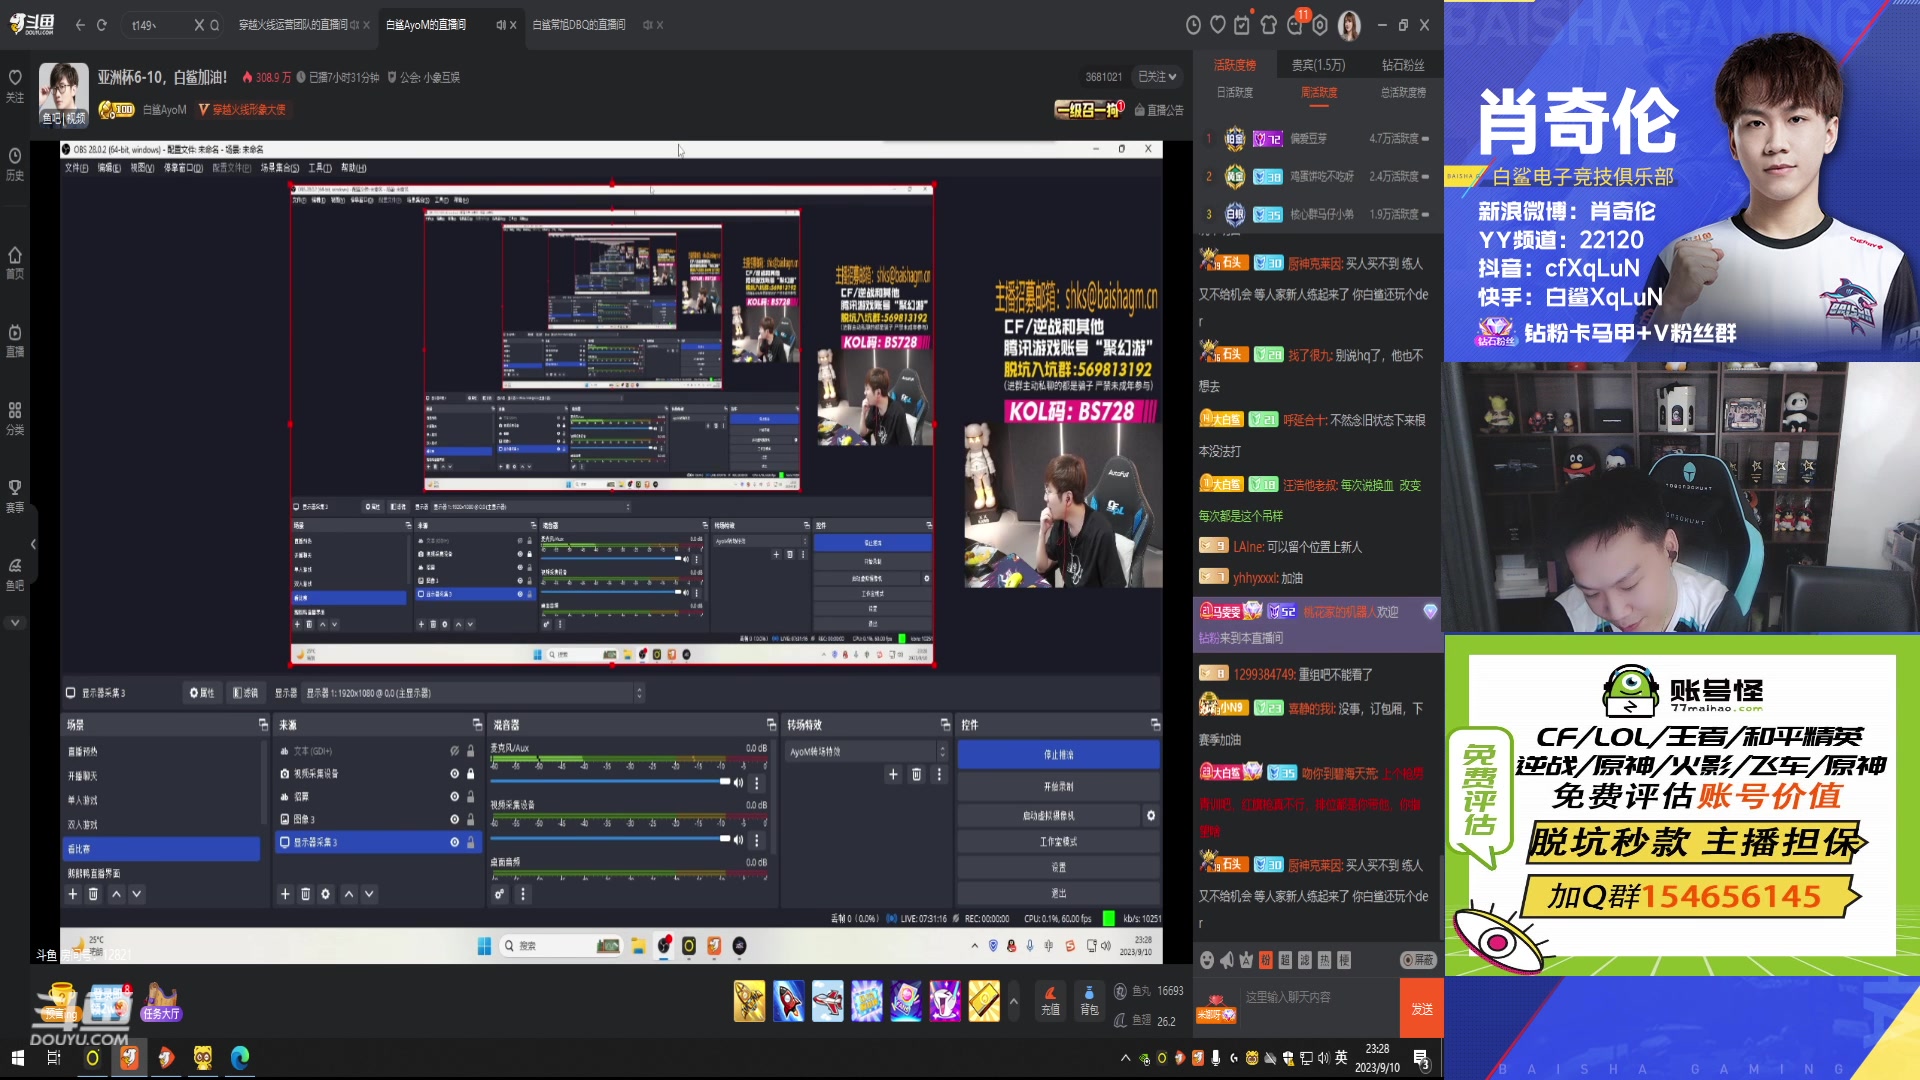The image size is (1920, 1080).
Task: Send the golden rocket gift
Action: [749, 1001]
